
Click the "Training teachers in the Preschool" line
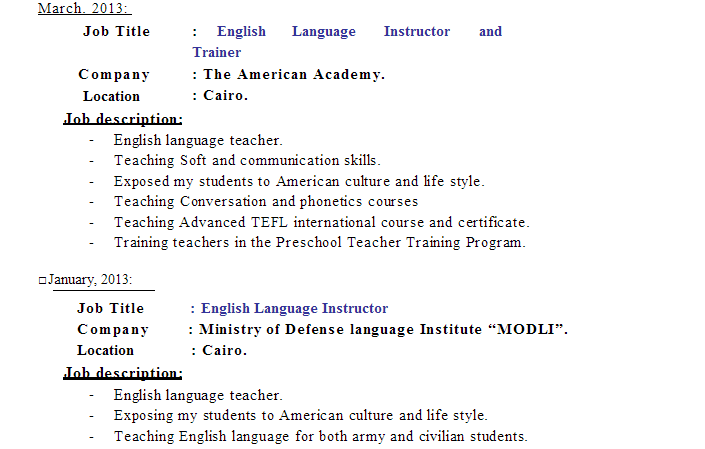pyautogui.click(x=319, y=243)
